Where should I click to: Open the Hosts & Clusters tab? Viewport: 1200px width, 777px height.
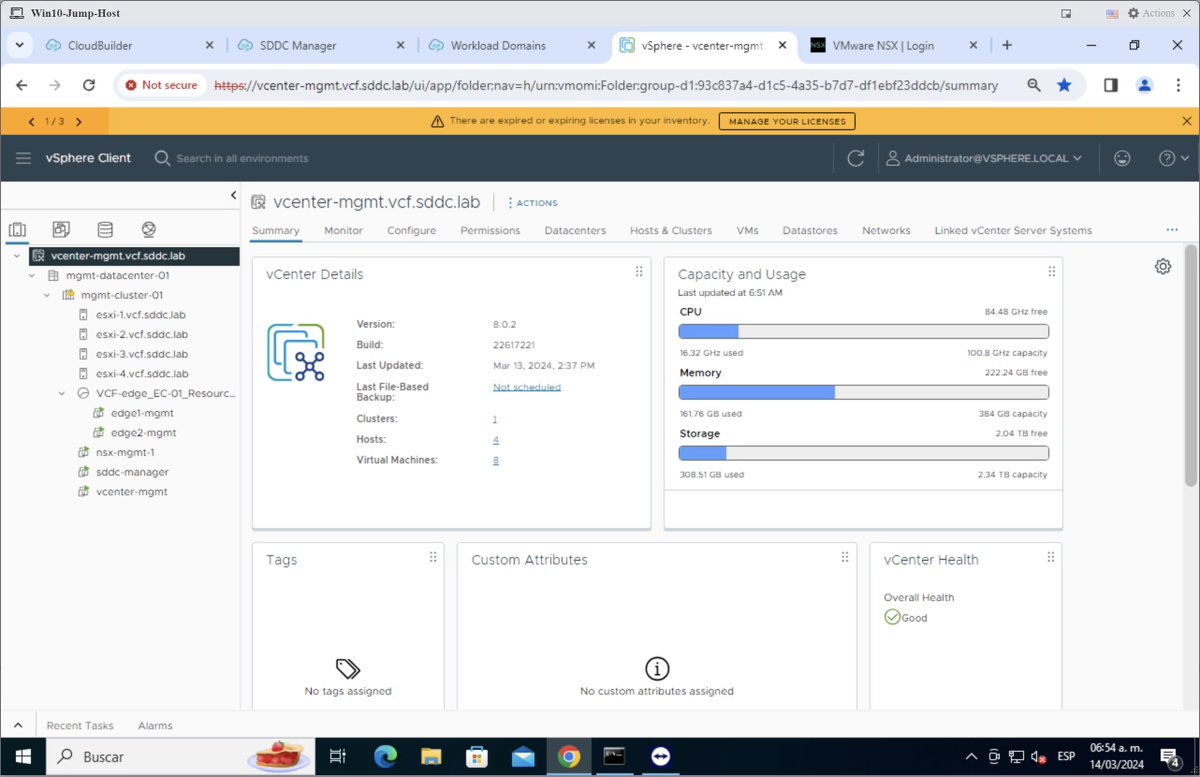coord(671,230)
